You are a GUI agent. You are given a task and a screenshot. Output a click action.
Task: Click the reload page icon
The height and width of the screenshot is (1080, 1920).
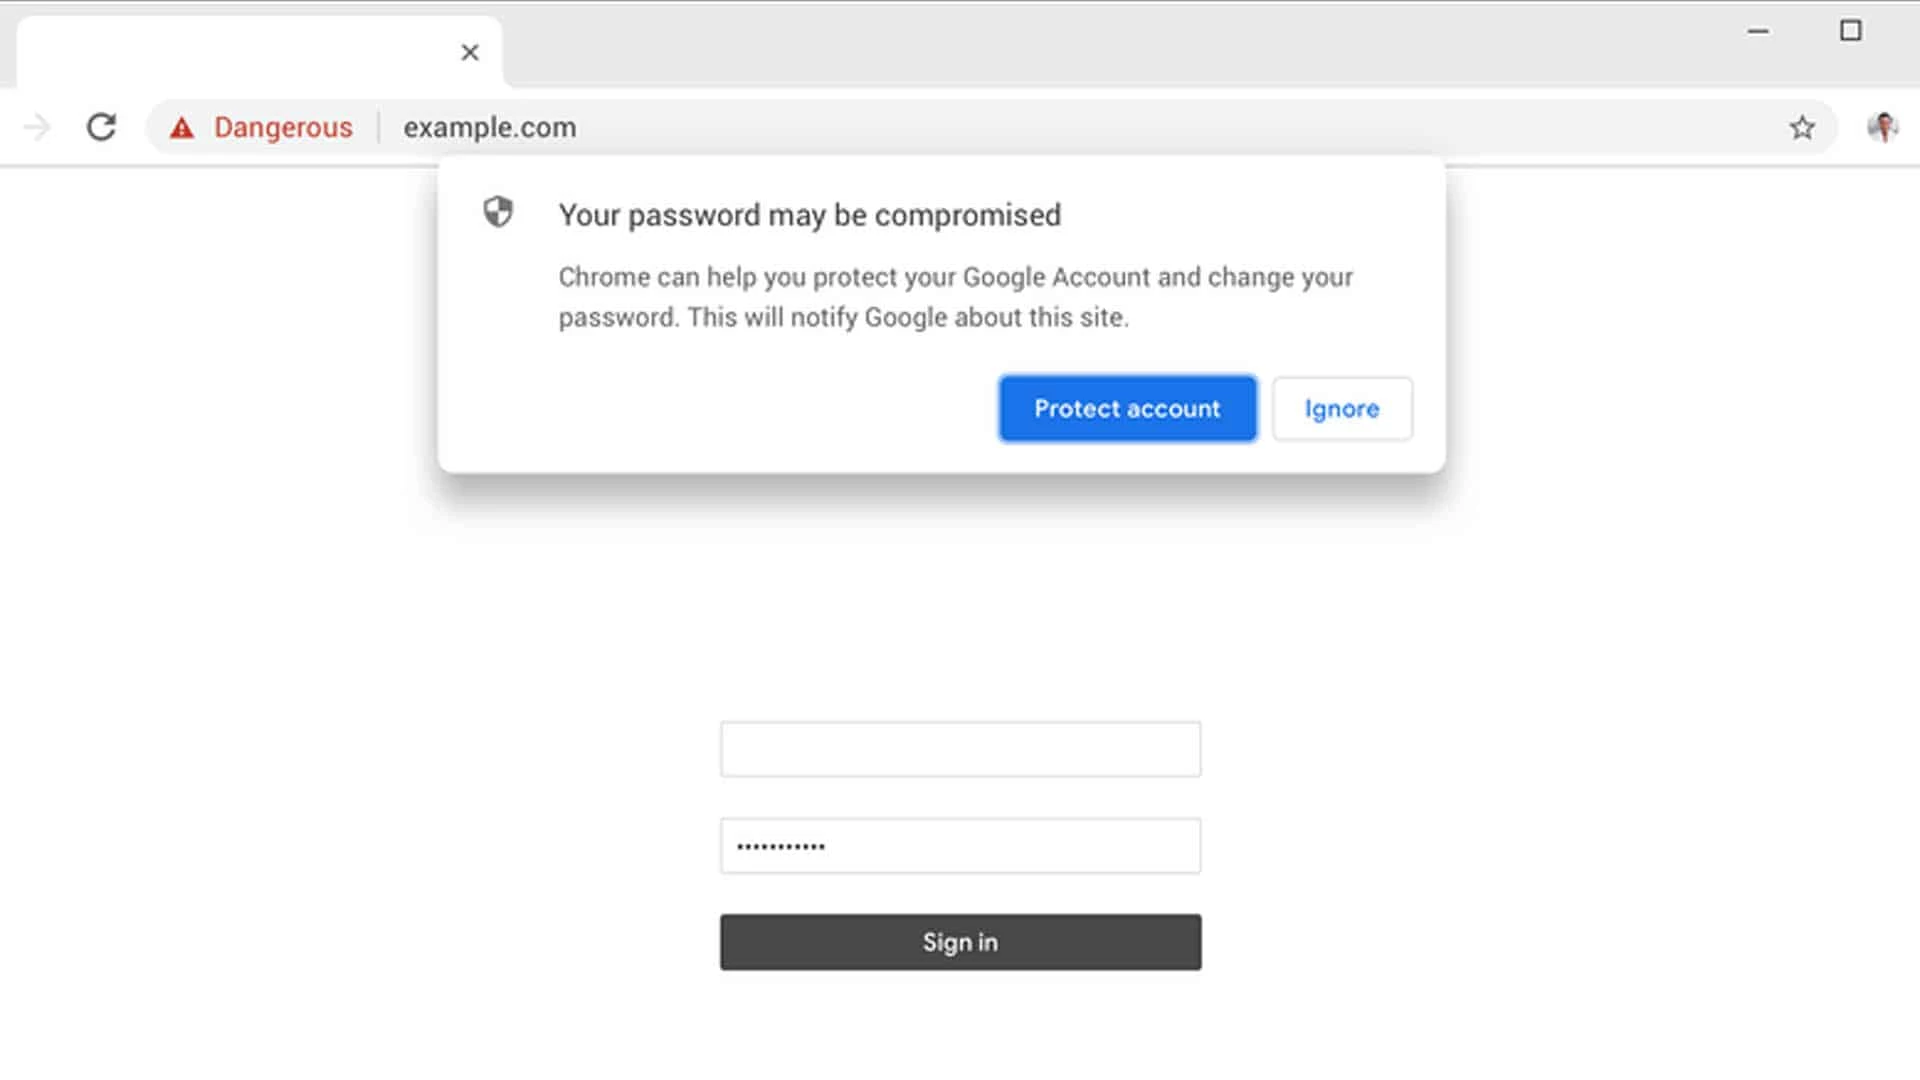(101, 127)
